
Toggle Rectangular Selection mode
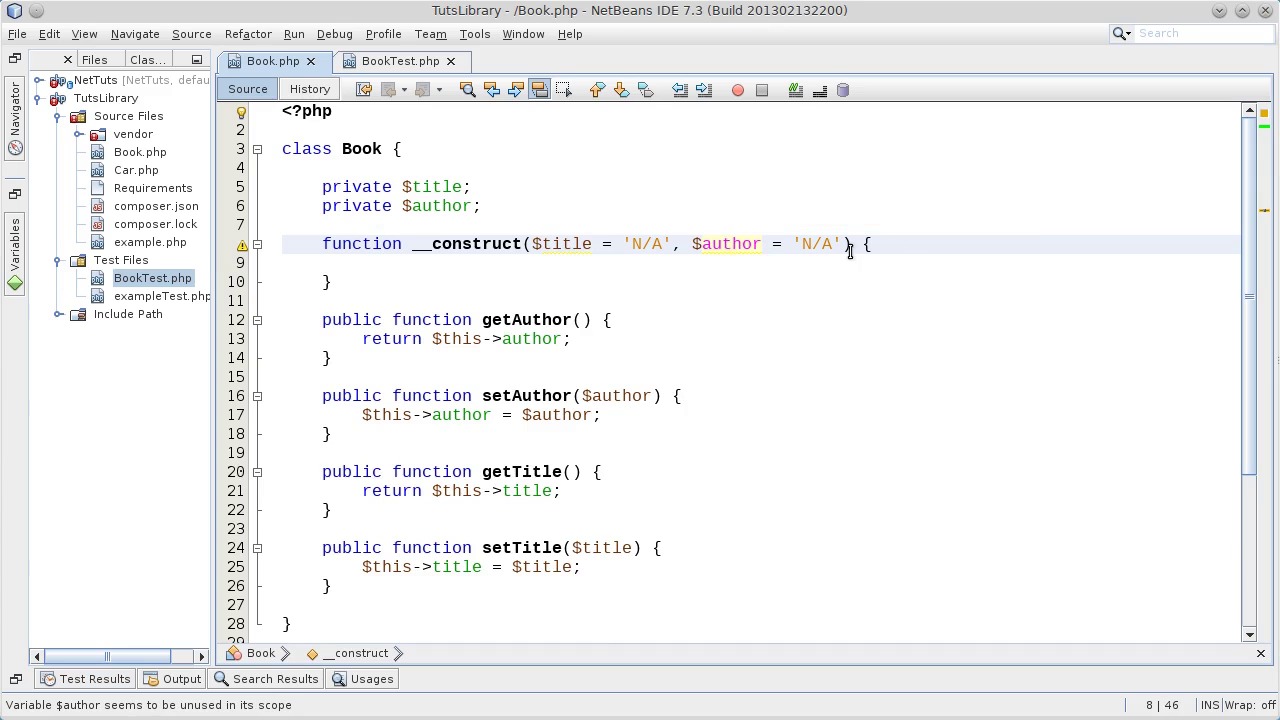[x=563, y=90]
